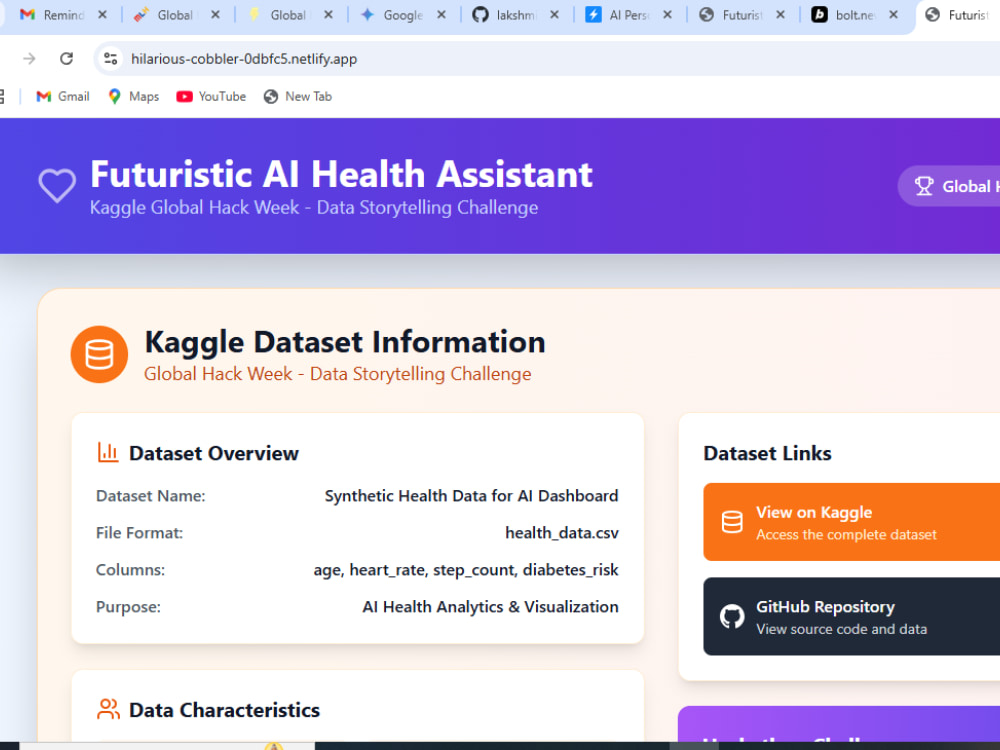Click the columns list age, heart_rate, step_count, diabetes_risk

point(466,570)
